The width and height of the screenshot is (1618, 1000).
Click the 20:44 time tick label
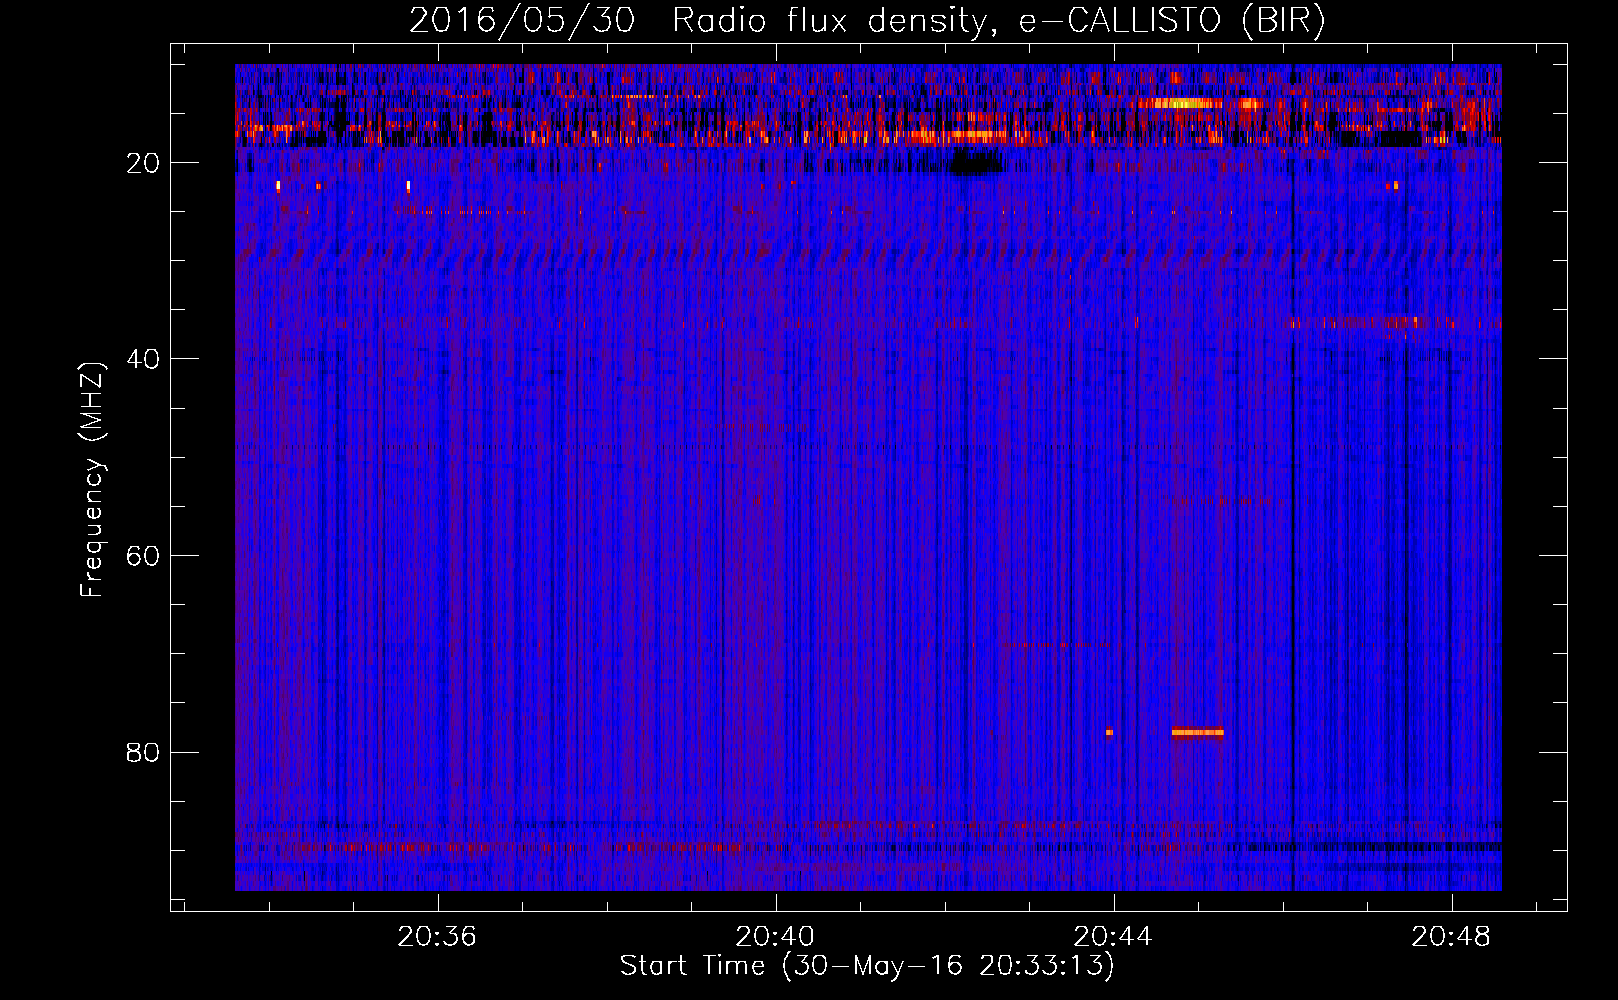[1113, 937]
